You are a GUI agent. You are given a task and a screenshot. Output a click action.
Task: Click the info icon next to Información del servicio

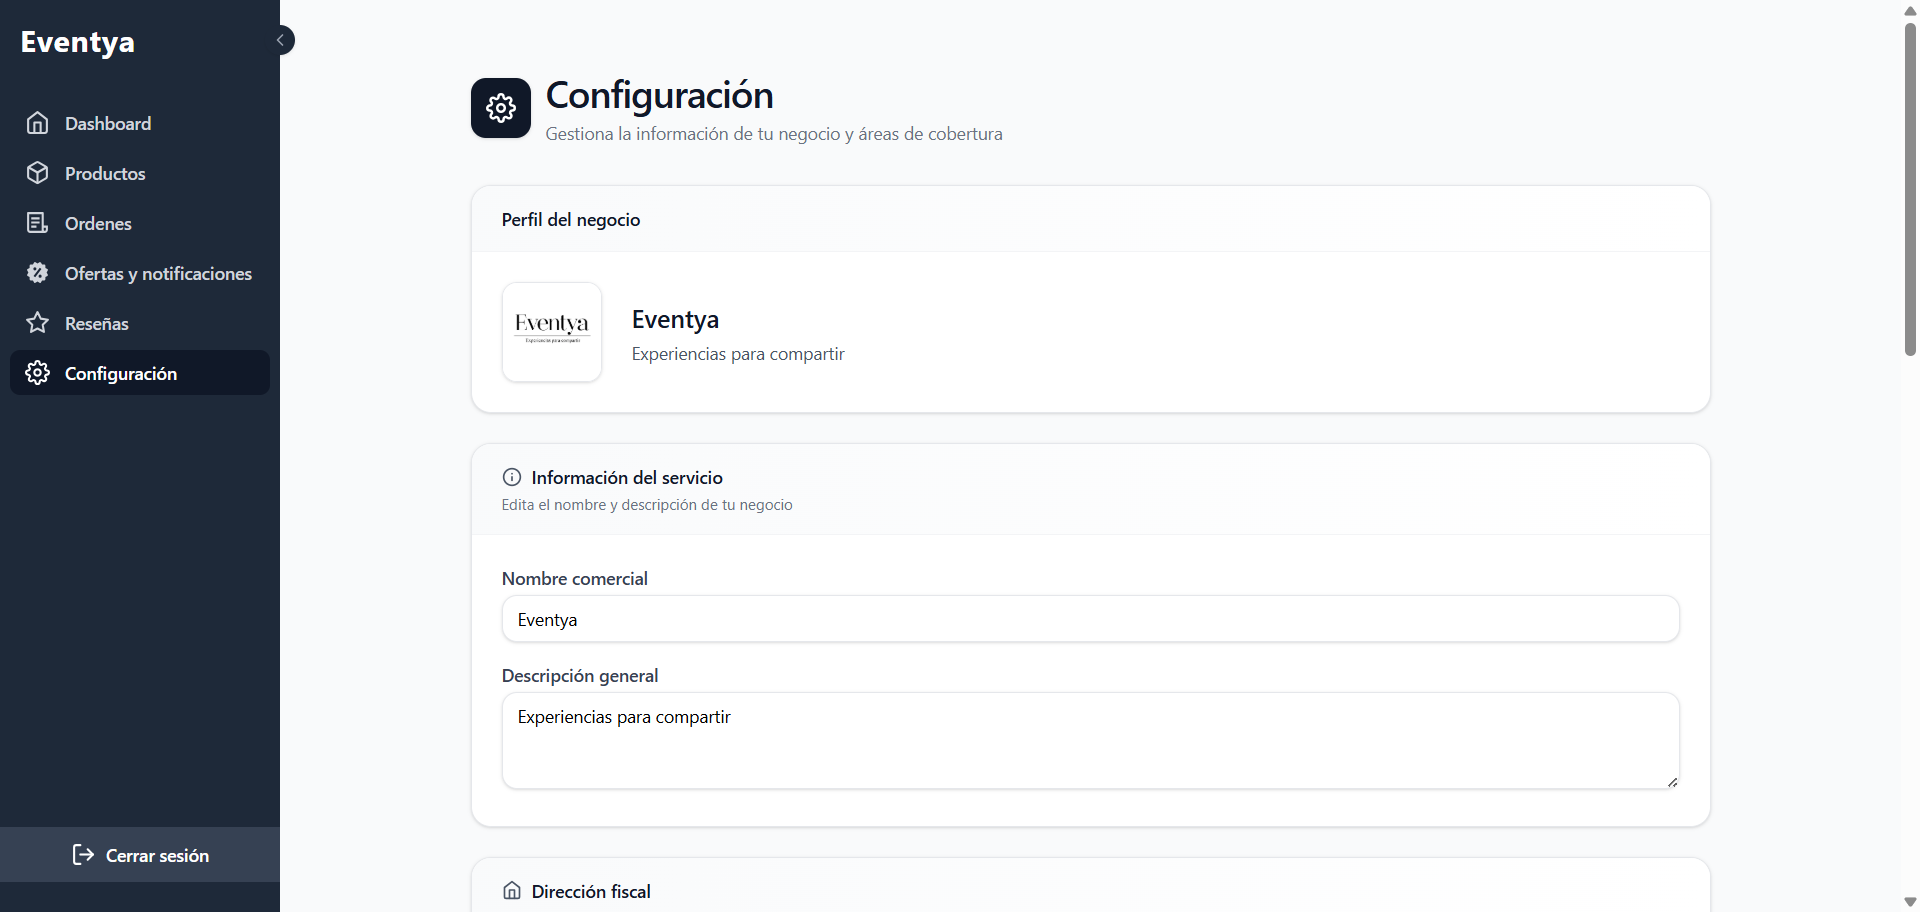point(512,477)
